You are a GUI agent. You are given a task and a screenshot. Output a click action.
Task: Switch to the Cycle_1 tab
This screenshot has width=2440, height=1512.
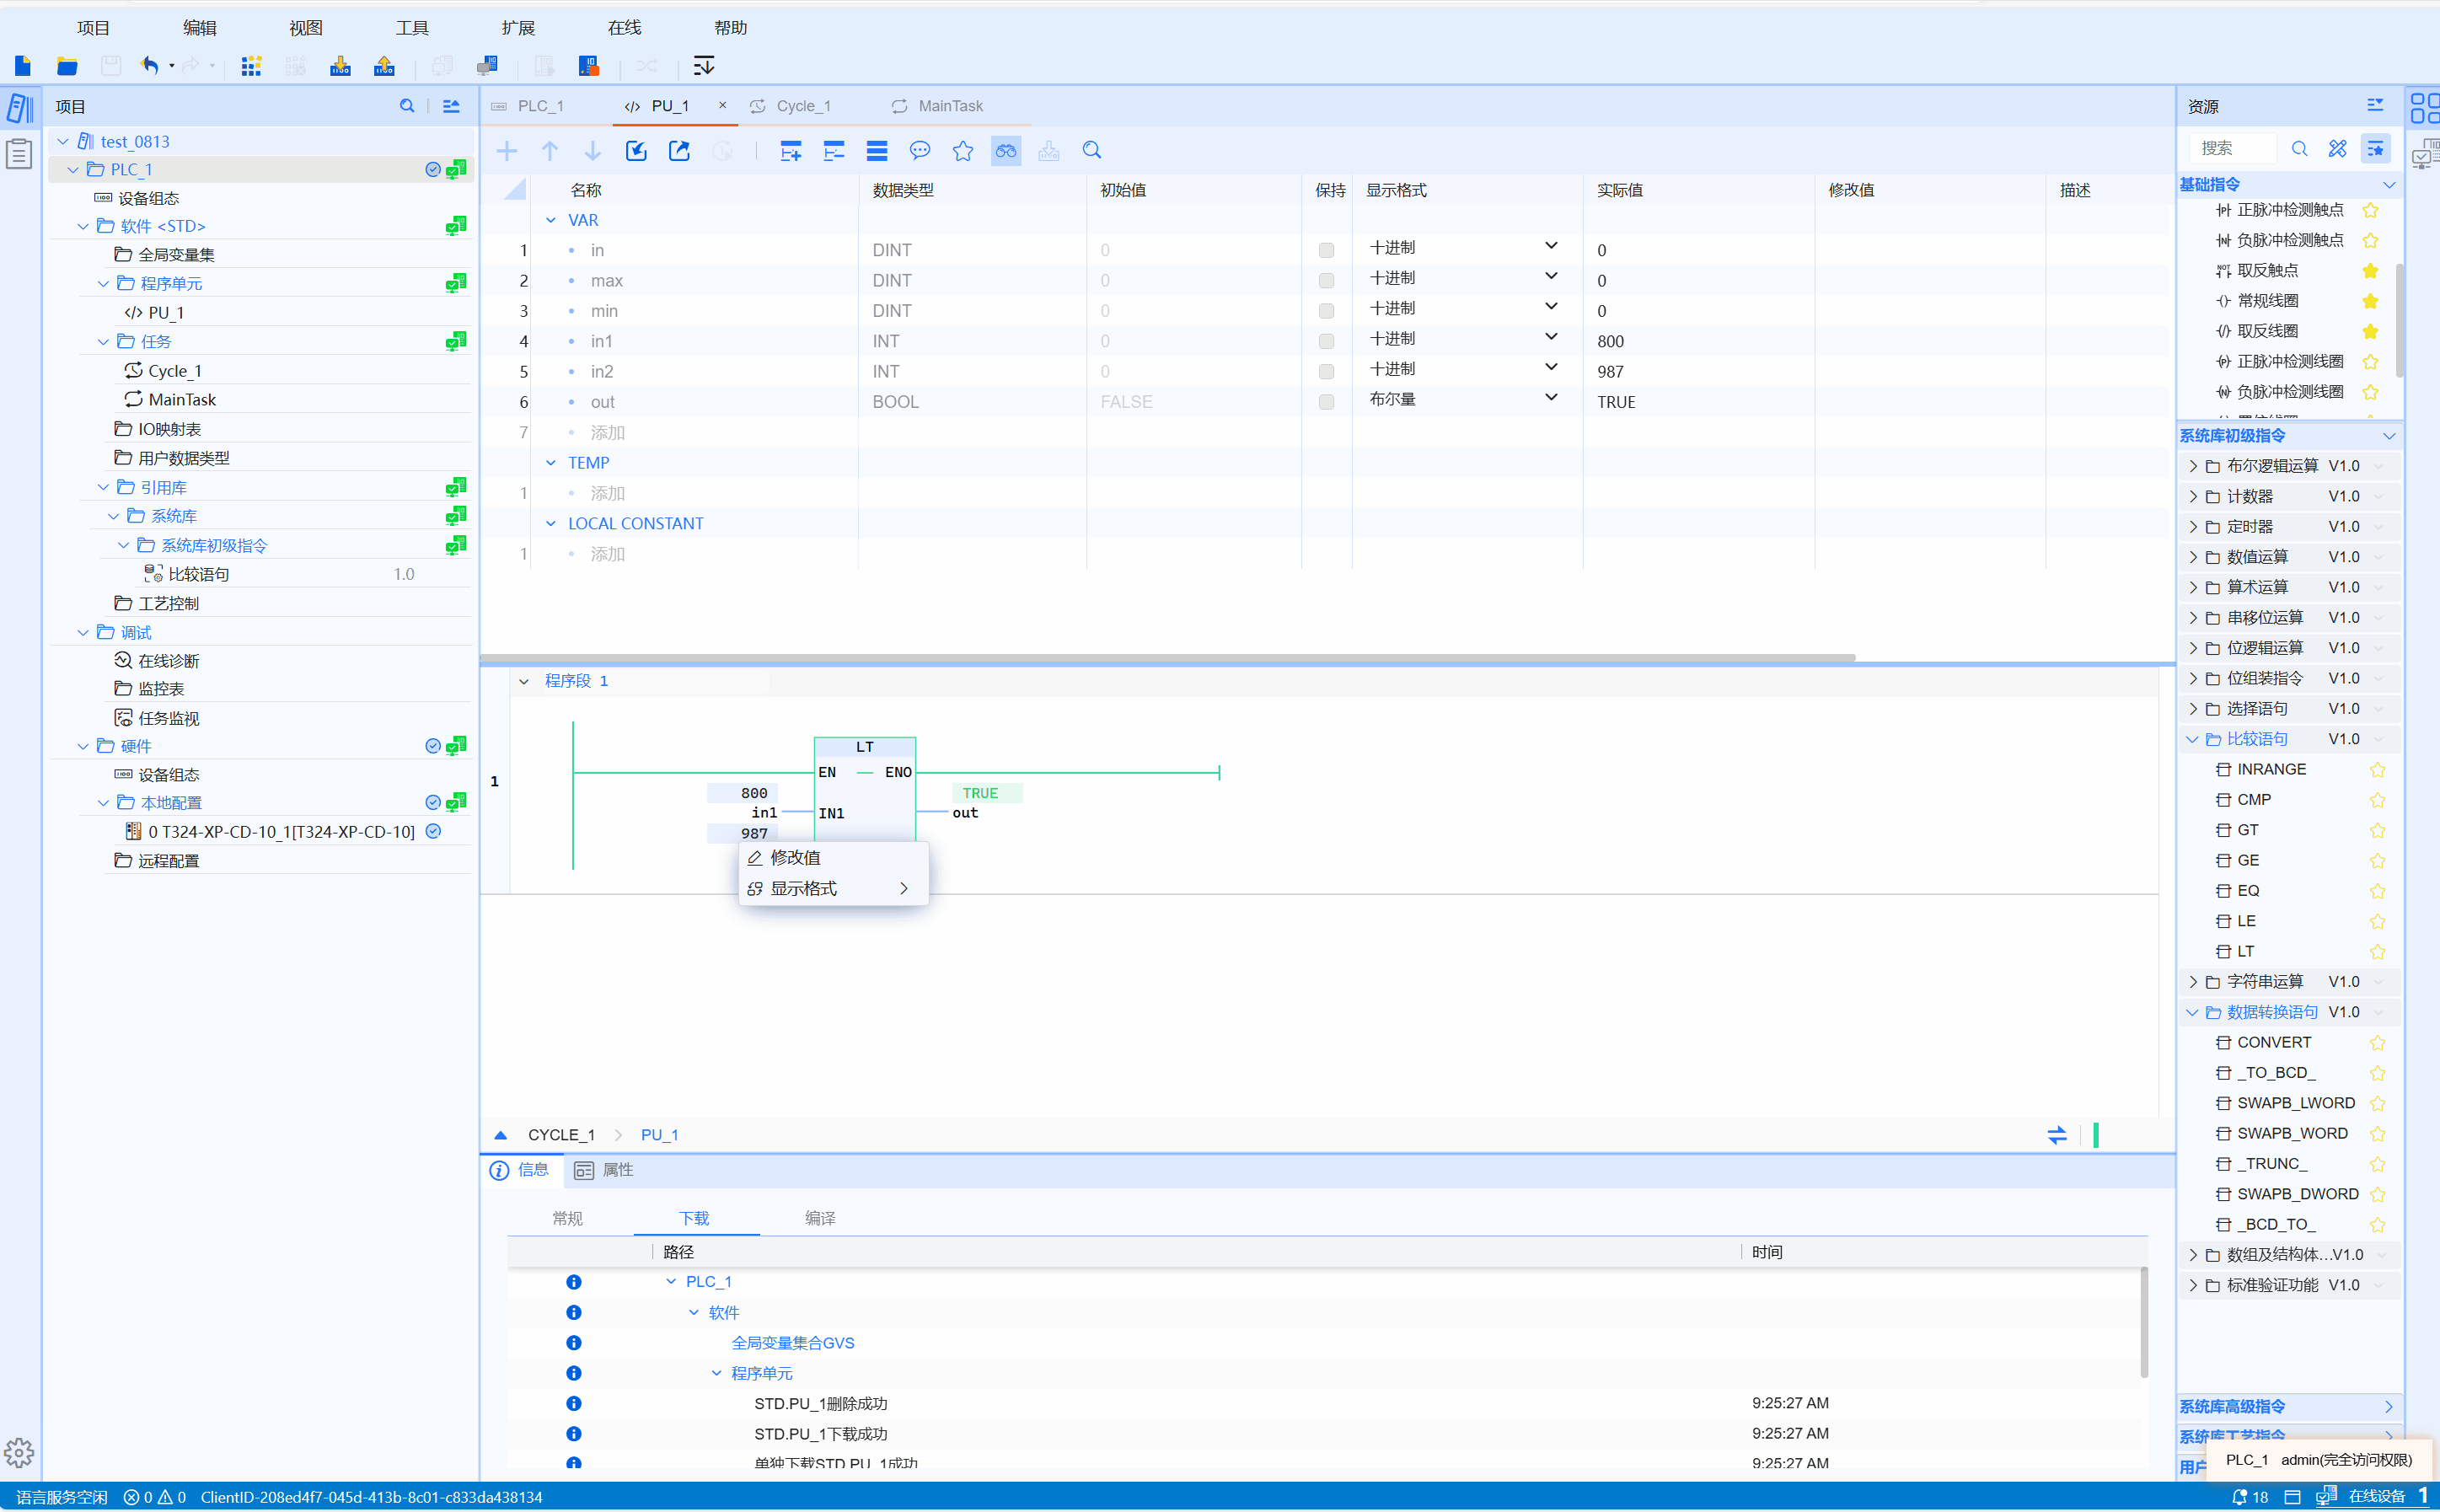click(x=803, y=106)
